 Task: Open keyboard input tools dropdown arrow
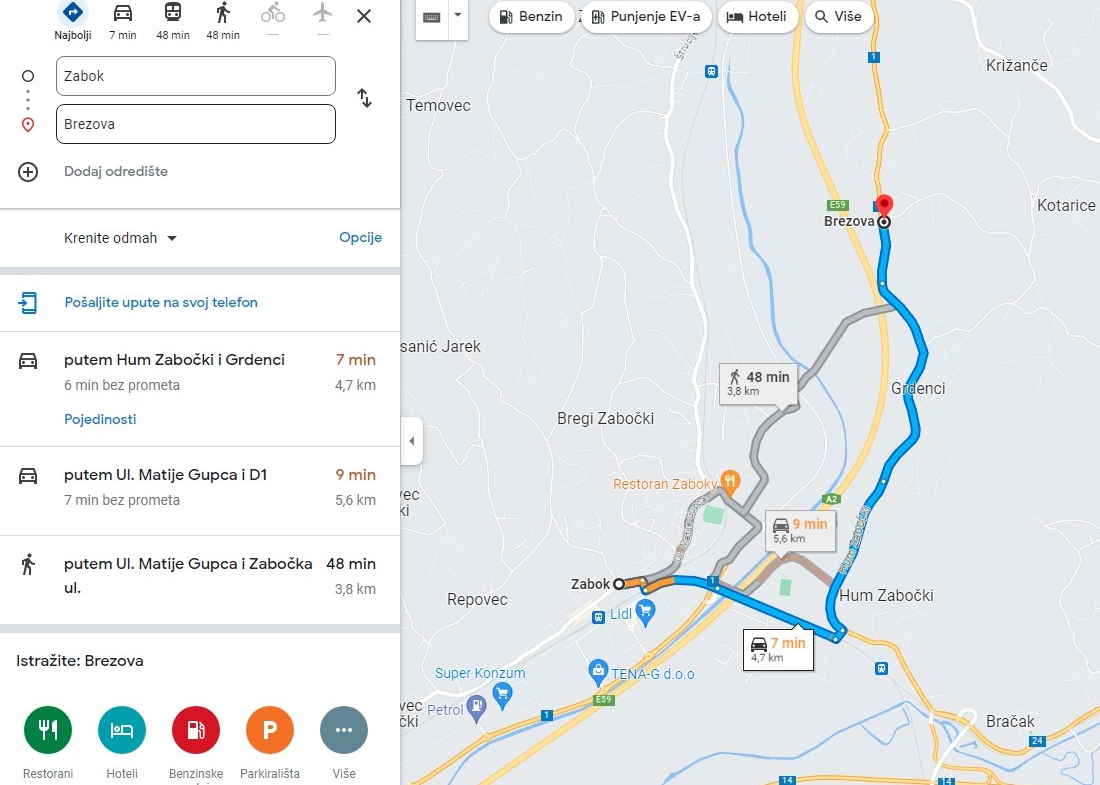(x=458, y=15)
